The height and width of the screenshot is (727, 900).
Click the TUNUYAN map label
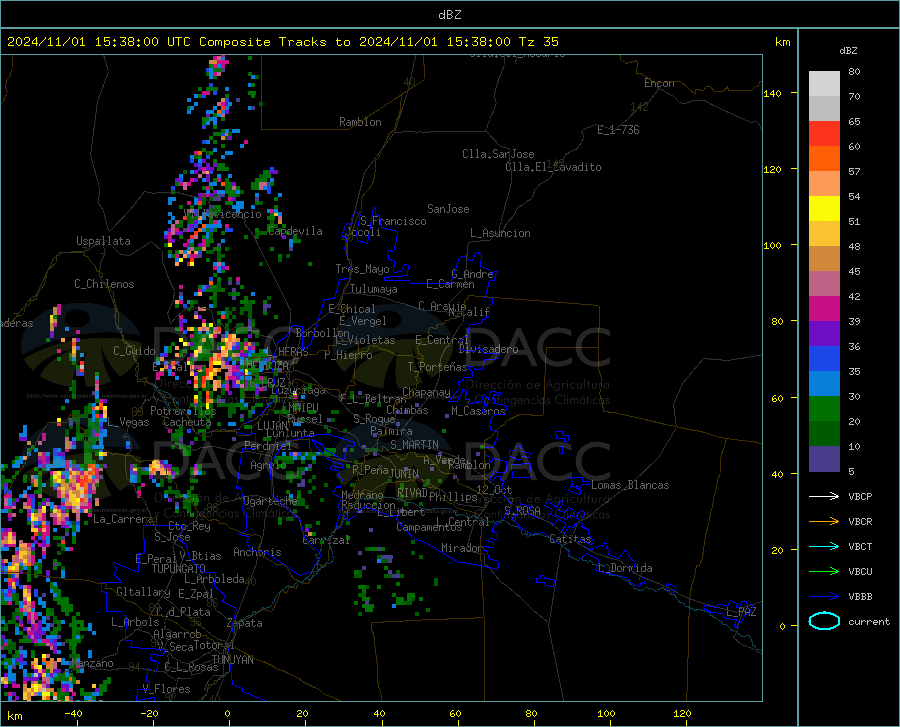pyautogui.click(x=232, y=660)
